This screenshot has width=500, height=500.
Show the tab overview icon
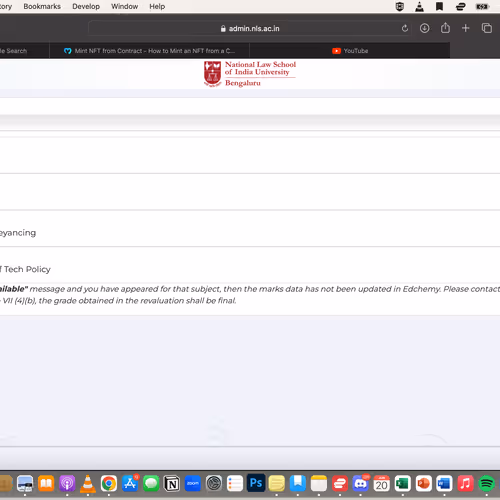[487, 28]
